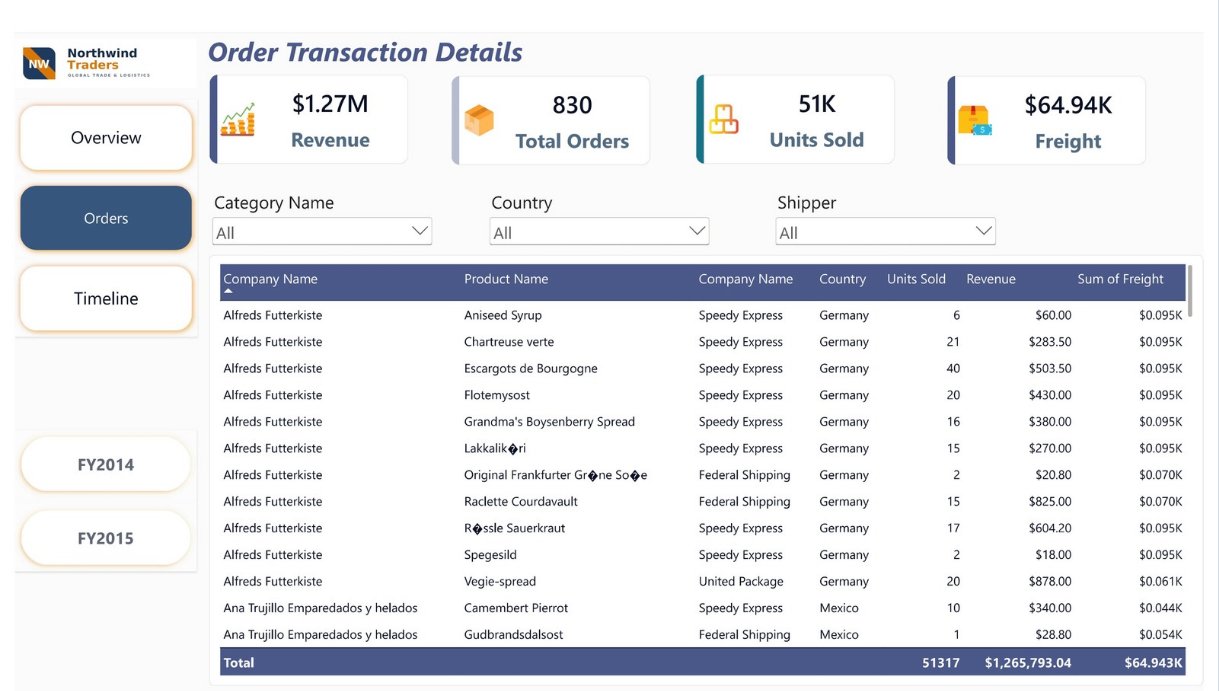Select the Orders navigation button

[x=106, y=218]
